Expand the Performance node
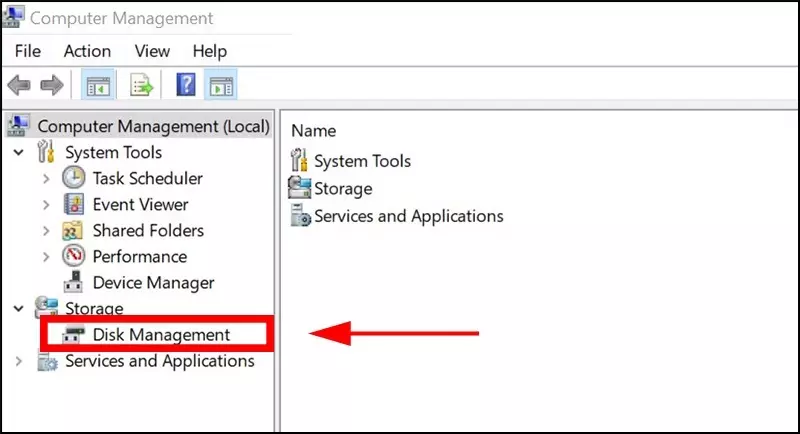Viewport: 800px width, 434px height. coord(46,257)
